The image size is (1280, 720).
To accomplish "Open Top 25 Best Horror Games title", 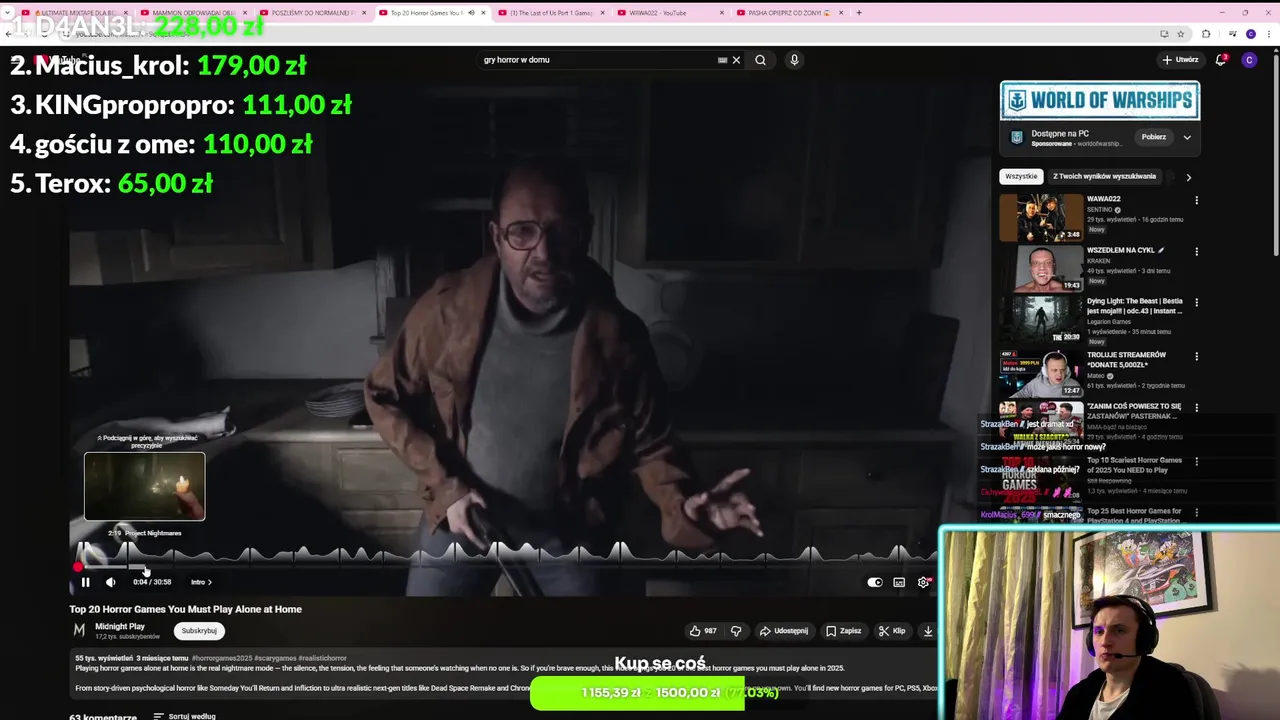I will coord(1134,516).
